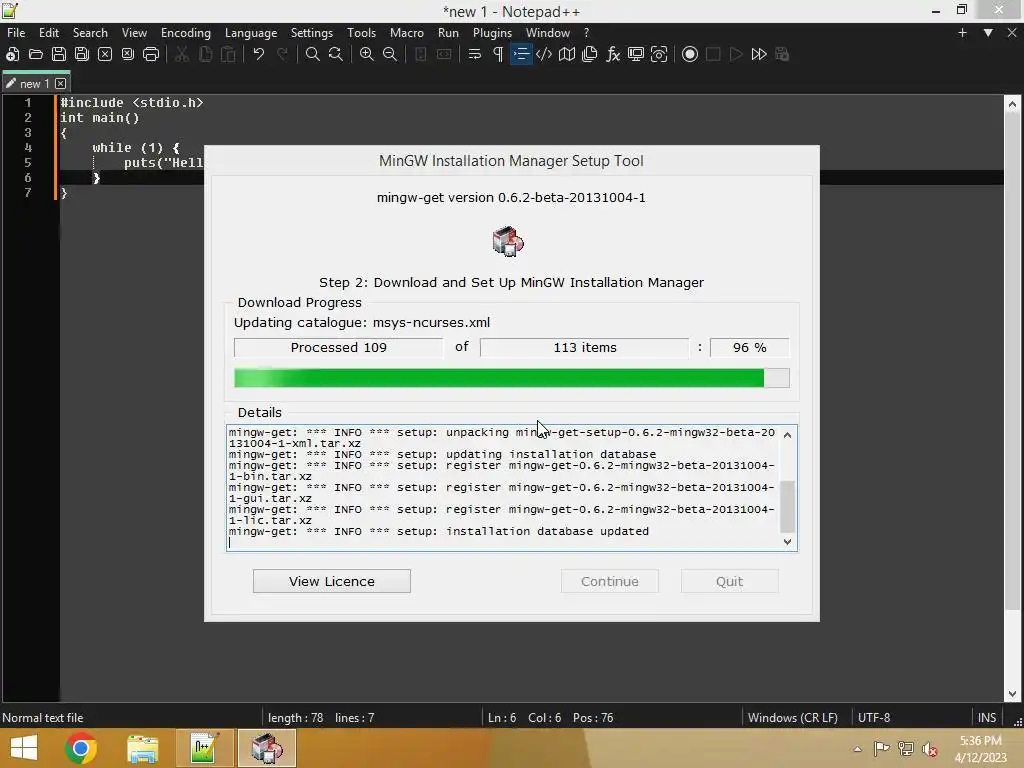Click '96 %' percentage field
Image resolution: width=1024 pixels, height=768 pixels.
[750, 347]
